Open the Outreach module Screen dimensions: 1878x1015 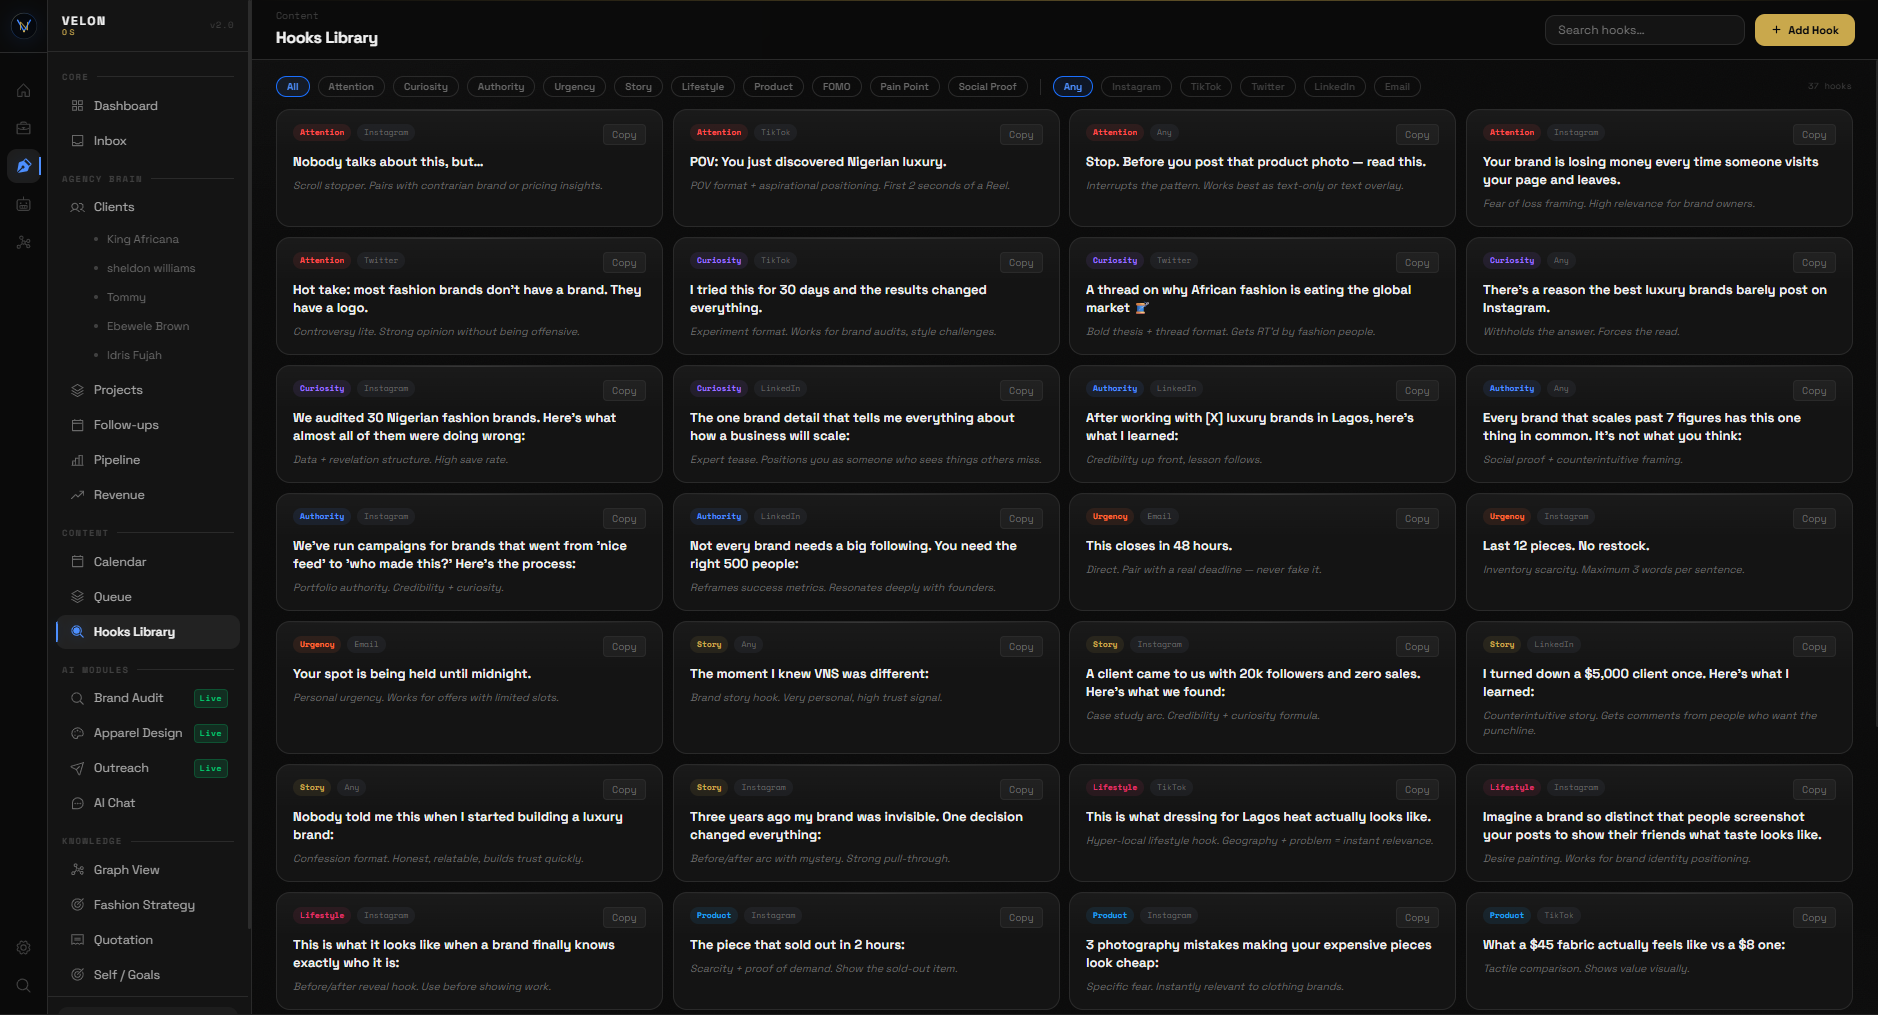point(148,768)
